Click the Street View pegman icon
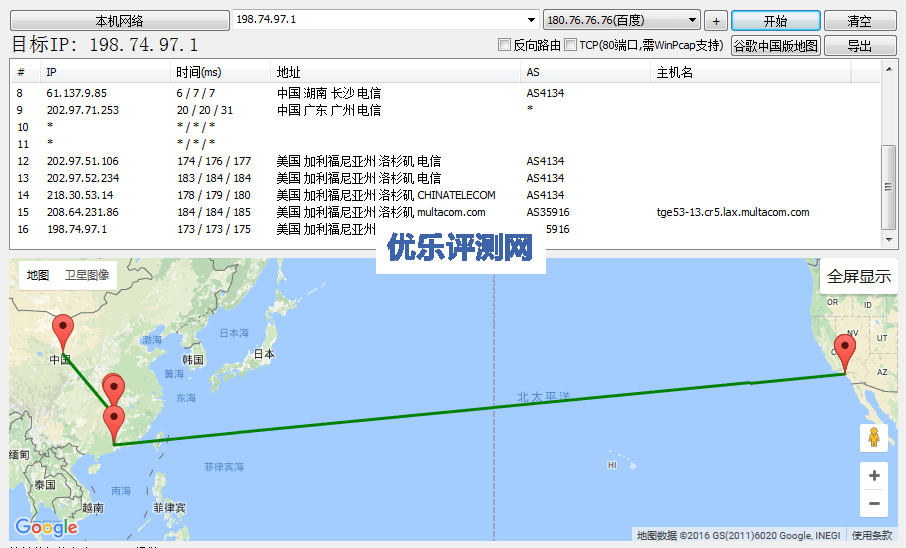Viewport: 906px width, 548px height. pos(874,437)
